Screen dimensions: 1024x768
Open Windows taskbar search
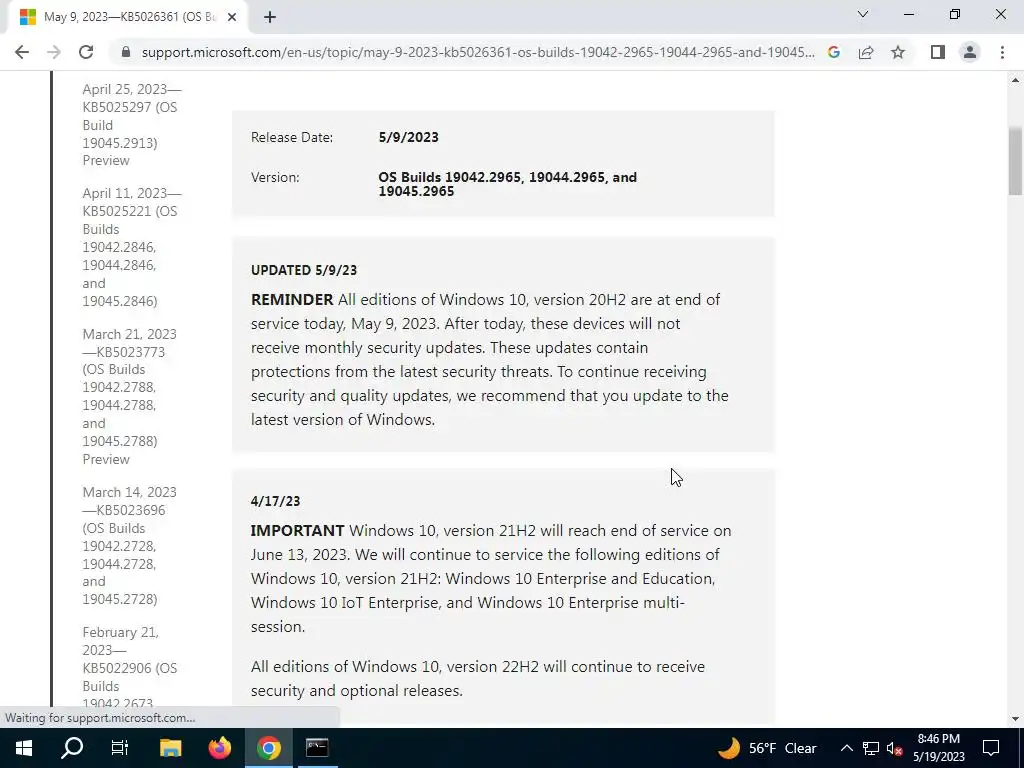pos(72,748)
